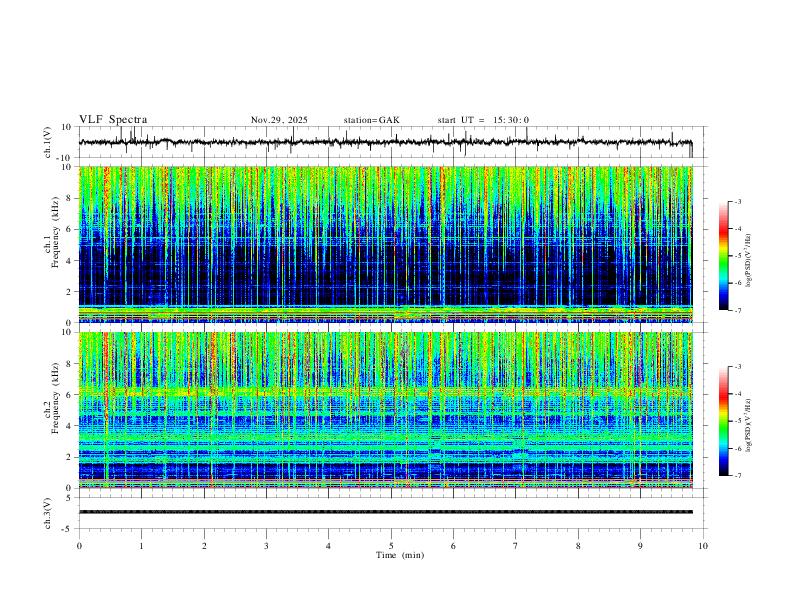
Task: Click the "-5" tick on ch.3(V) axis
Action: click(x=68, y=529)
